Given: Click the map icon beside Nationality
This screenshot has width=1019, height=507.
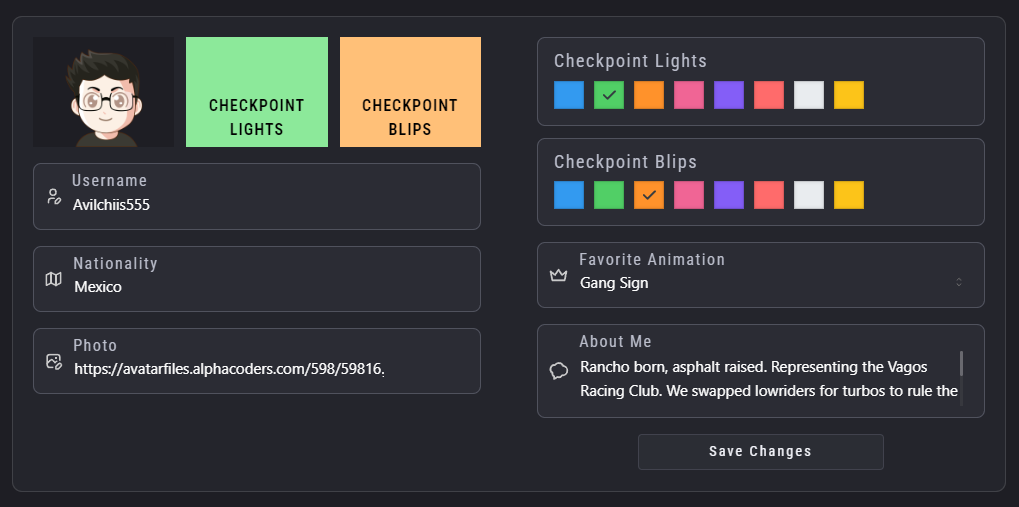Looking at the screenshot, I should (54, 279).
